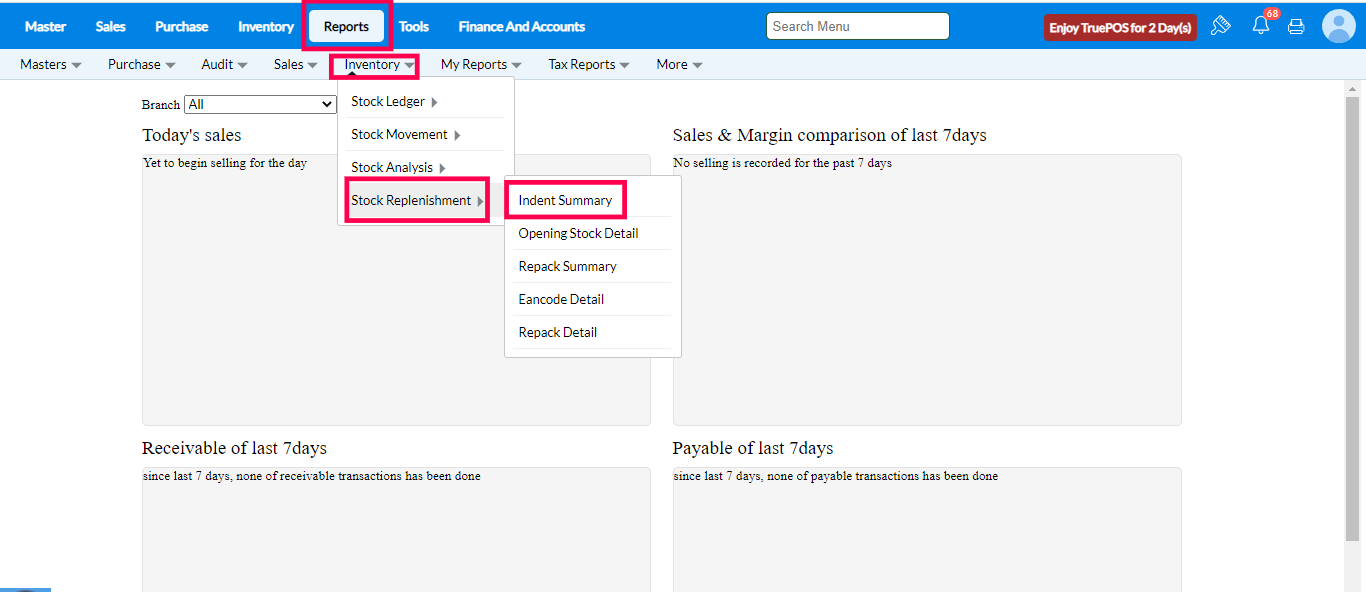Expand the Inventory reports submenu dropdown
The height and width of the screenshot is (592, 1366).
pyautogui.click(x=380, y=65)
